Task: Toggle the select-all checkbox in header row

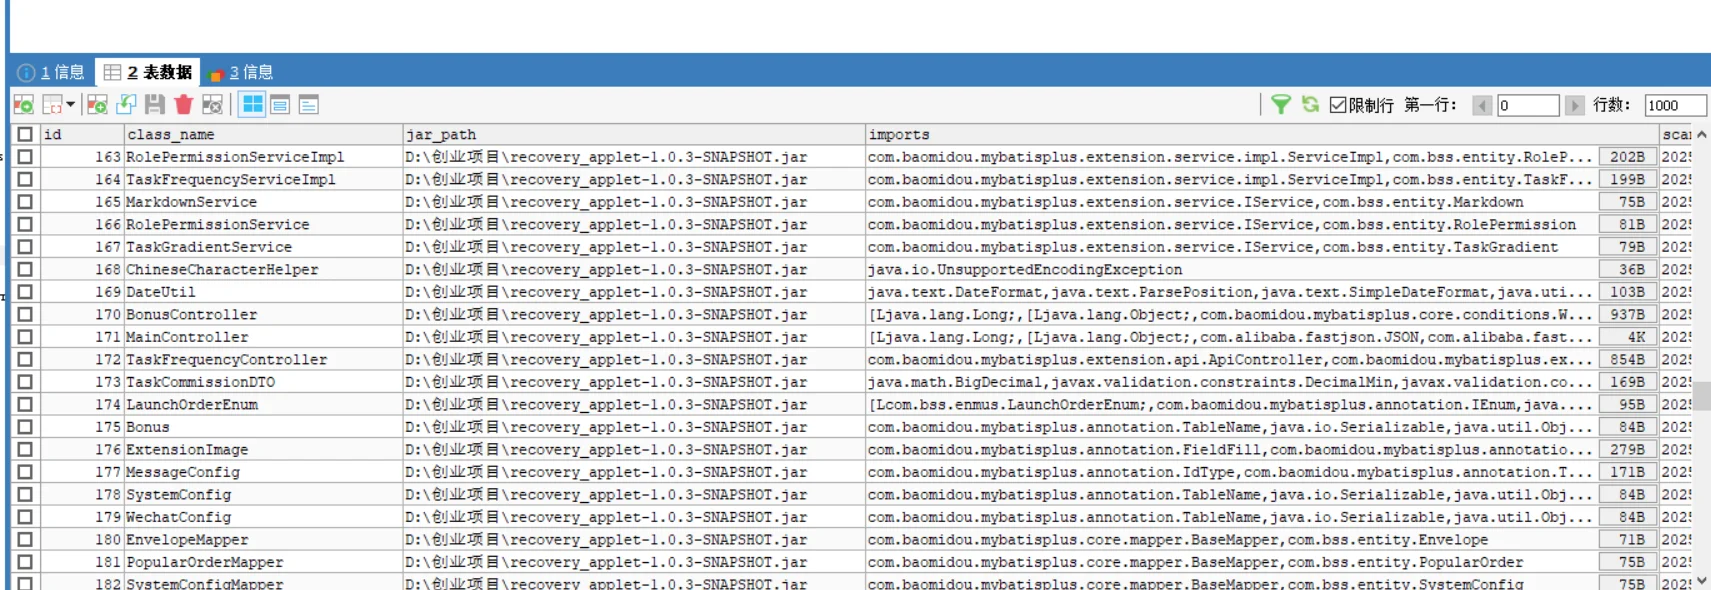Action: click(x=25, y=134)
